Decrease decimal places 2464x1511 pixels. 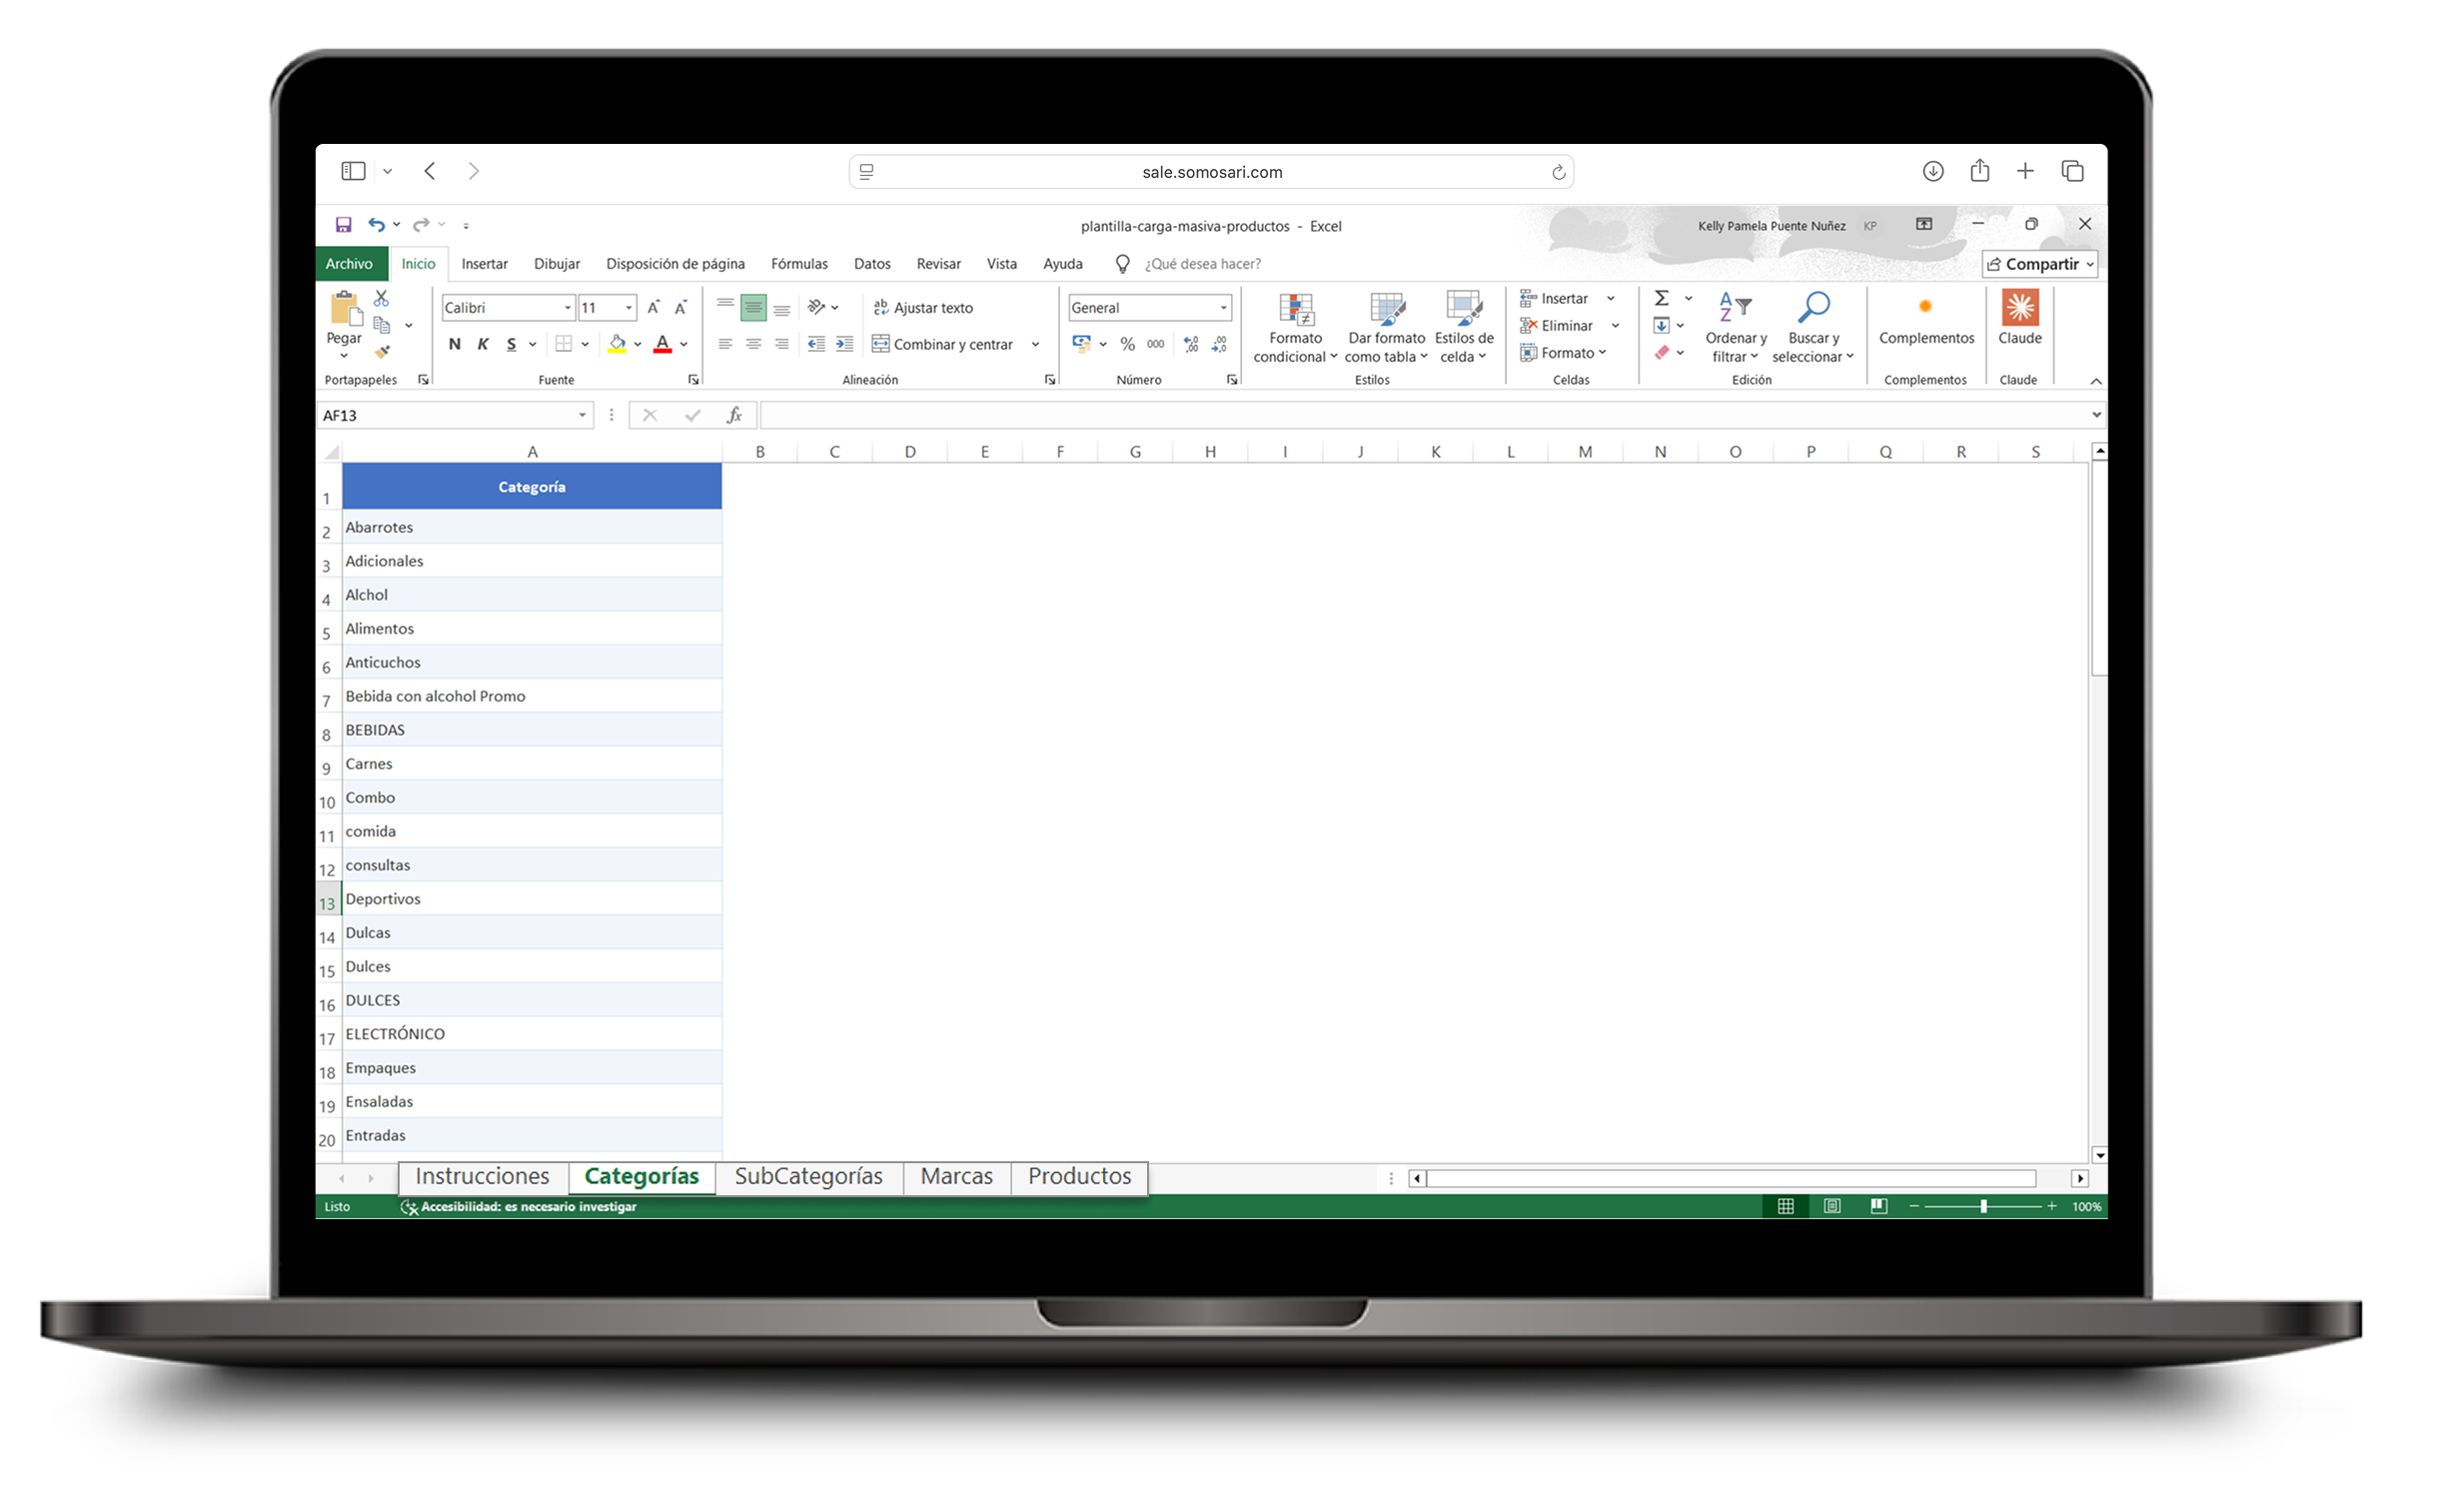1219,345
